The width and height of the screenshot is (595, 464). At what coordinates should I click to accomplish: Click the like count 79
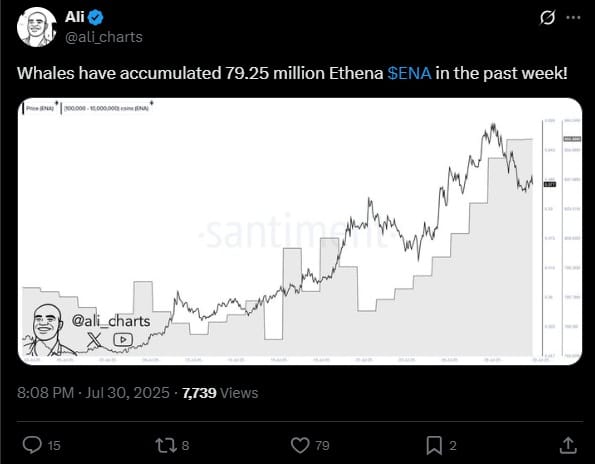tap(322, 445)
